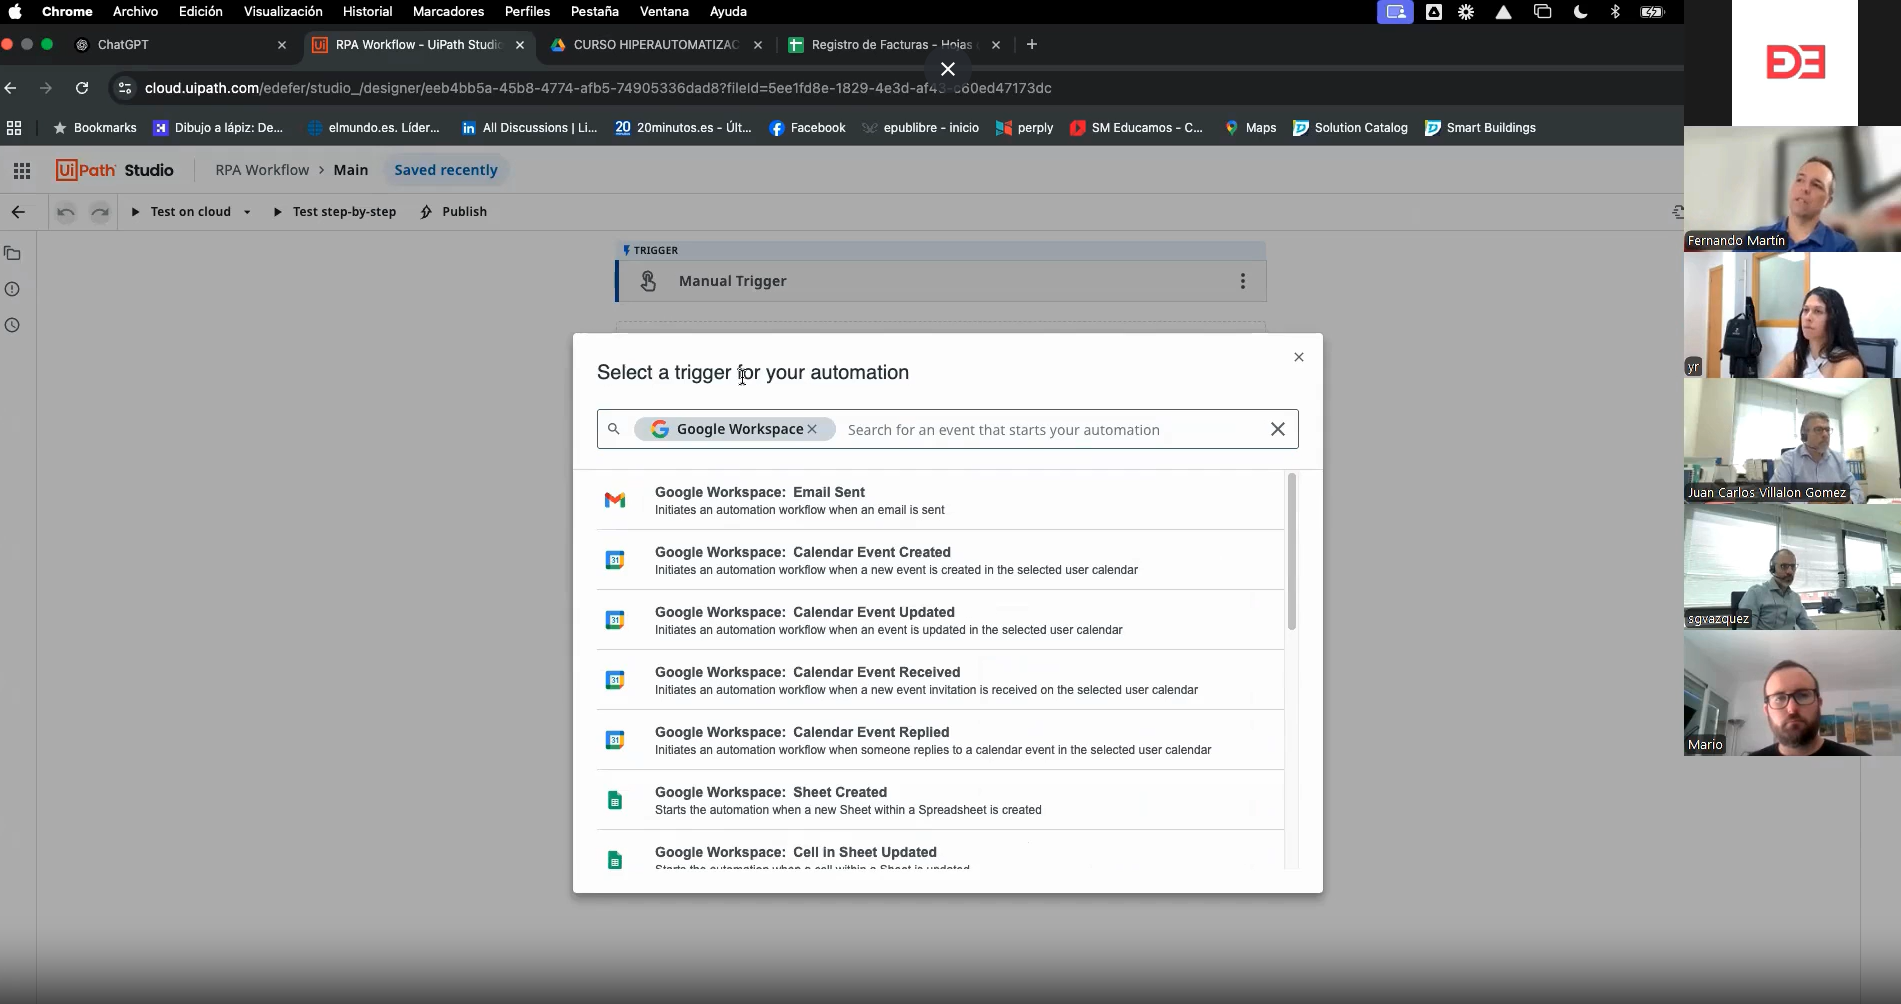This screenshot has height=1004, width=1901.
Task: Open the UiPath apps grid launcher
Action: [21, 170]
